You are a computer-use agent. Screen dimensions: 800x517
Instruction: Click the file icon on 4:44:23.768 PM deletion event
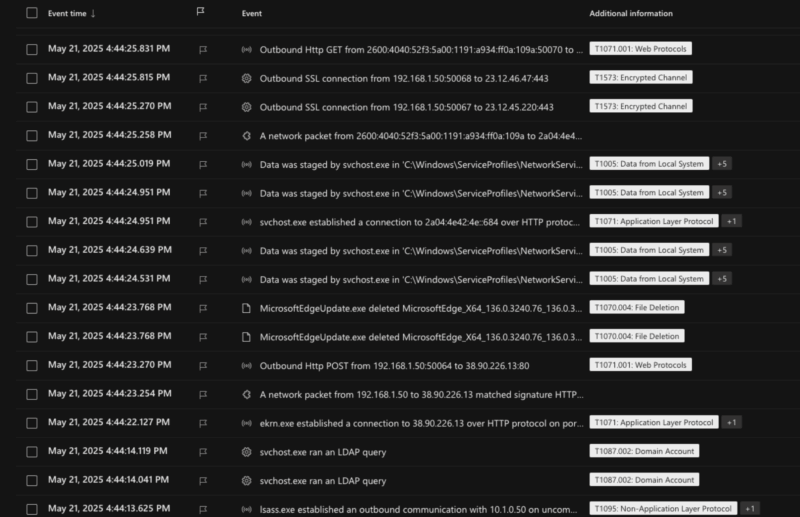tap(246, 308)
